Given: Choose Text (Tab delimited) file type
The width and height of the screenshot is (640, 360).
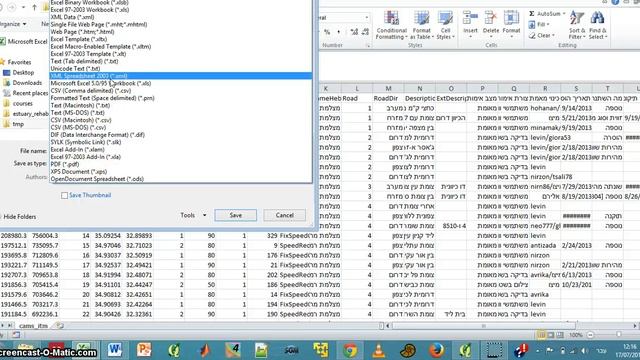Looking at the screenshot, I should click(84, 61).
